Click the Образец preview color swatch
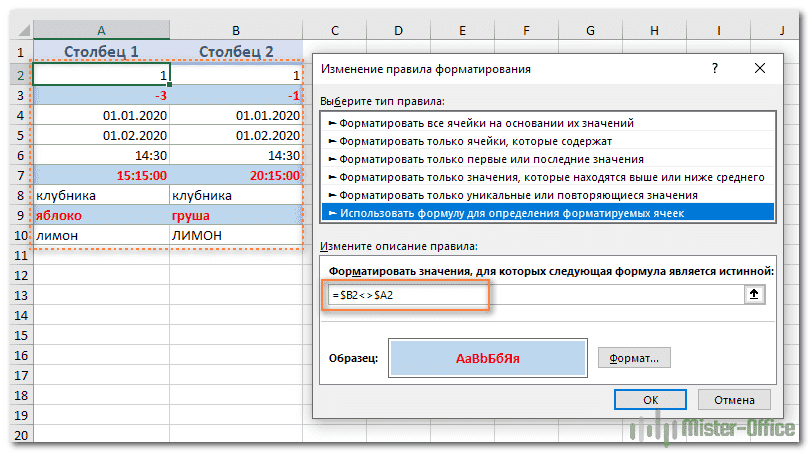810x453 pixels. pos(487,357)
